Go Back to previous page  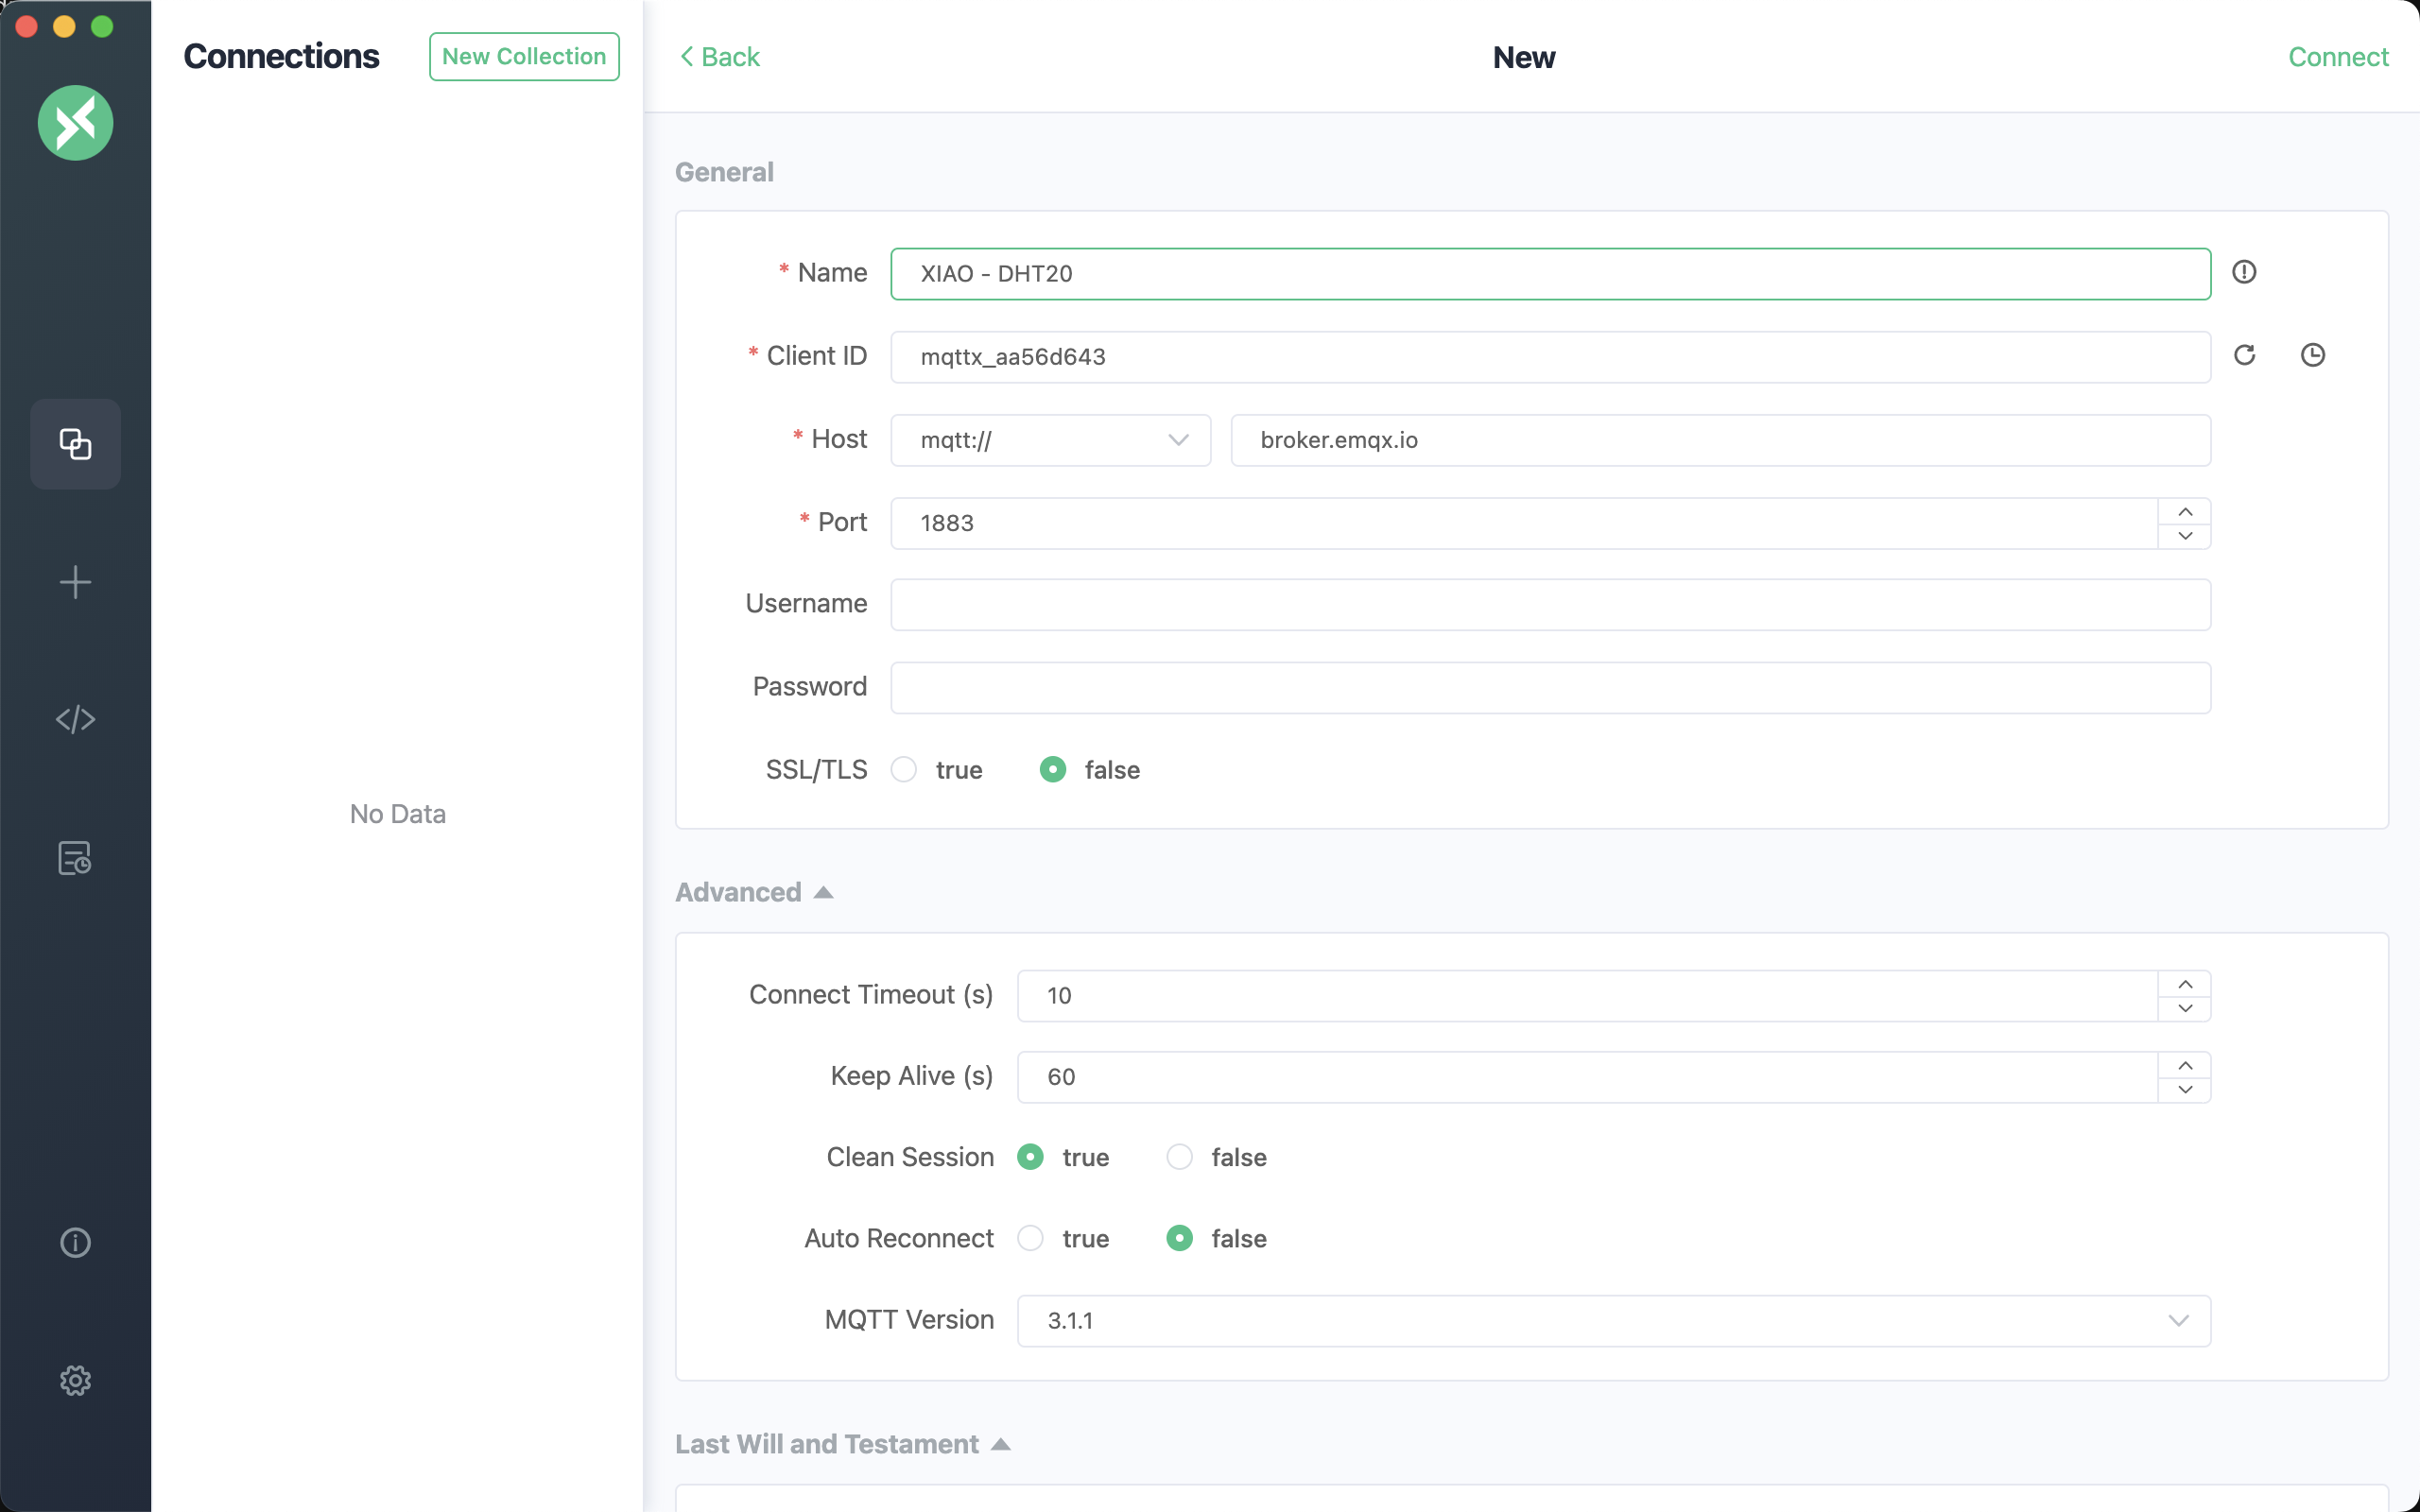tap(719, 57)
